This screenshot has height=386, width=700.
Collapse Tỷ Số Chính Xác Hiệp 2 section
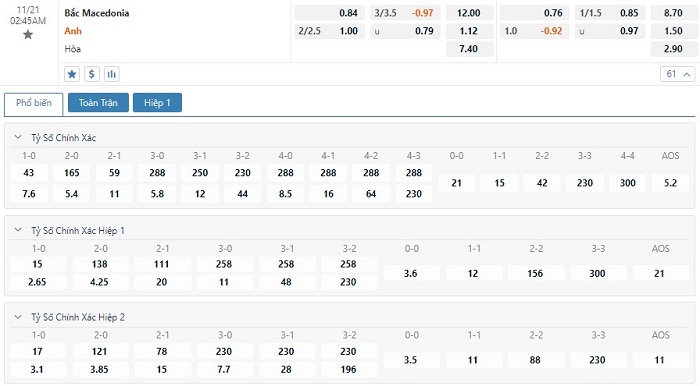point(18,317)
